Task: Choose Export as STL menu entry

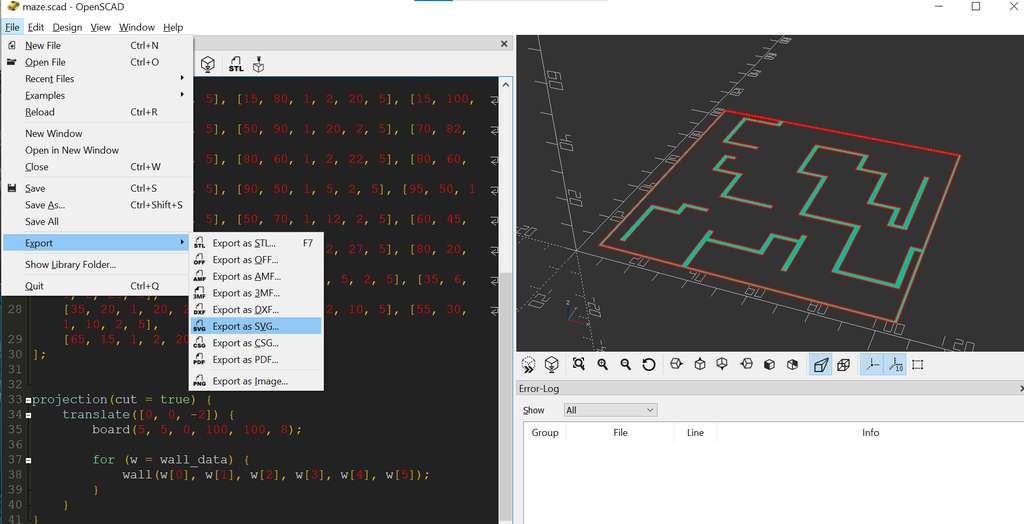Action: click(256, 243)
